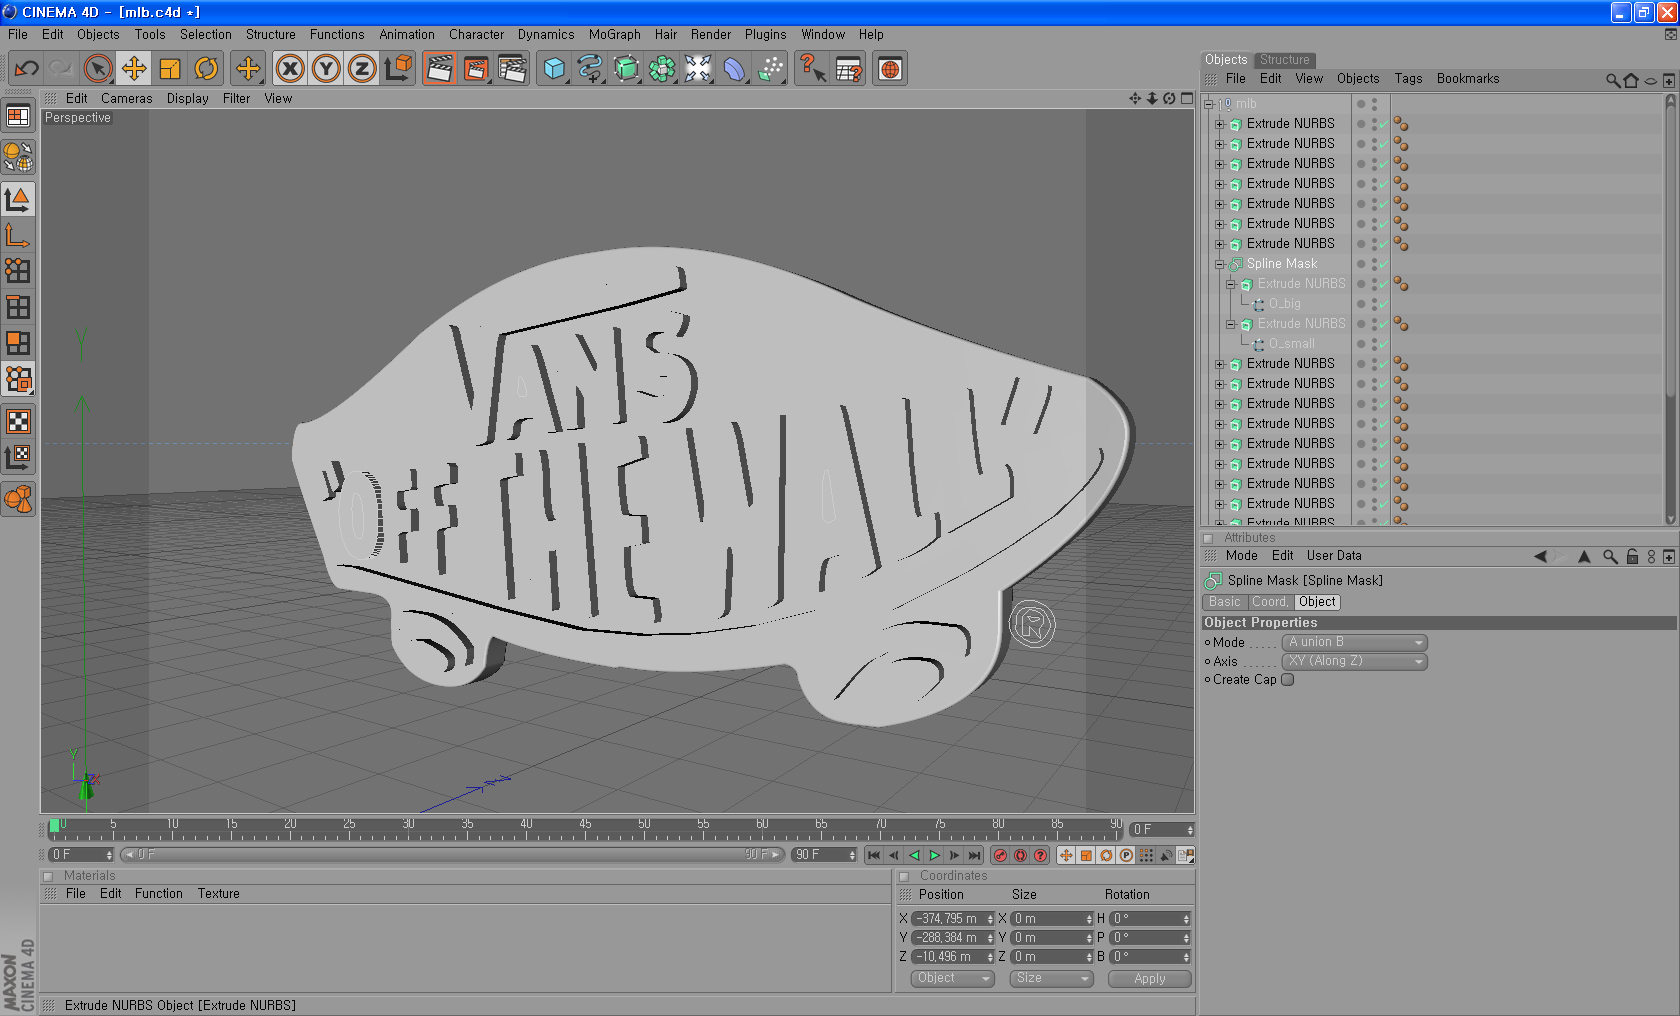
Task: Jump to the end of animation
Action: pyautogui.click(x=974, y=855)
